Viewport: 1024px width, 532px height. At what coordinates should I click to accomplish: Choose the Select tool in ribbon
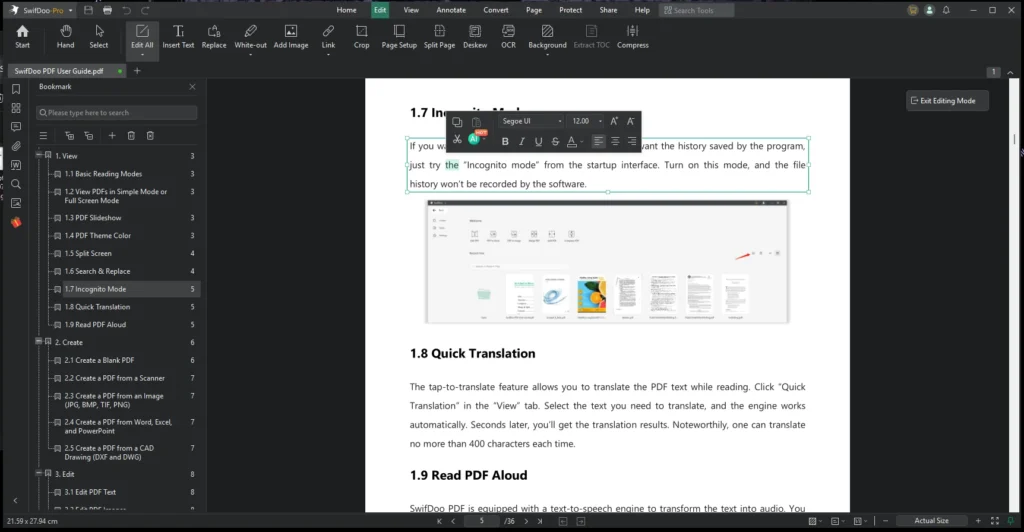tap(99, 37)
